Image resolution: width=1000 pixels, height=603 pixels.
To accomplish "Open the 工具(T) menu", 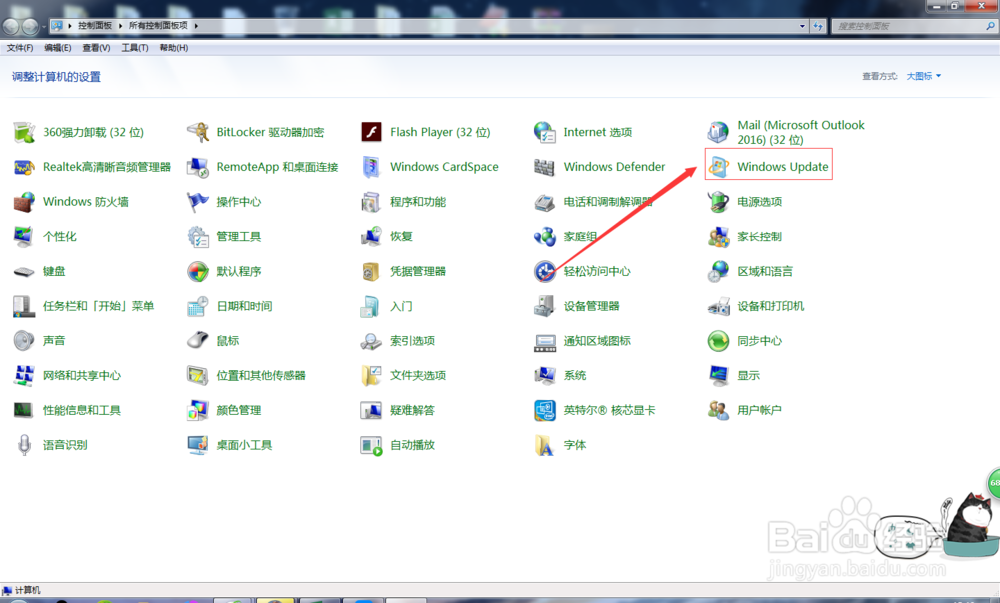I will [135, 48].
